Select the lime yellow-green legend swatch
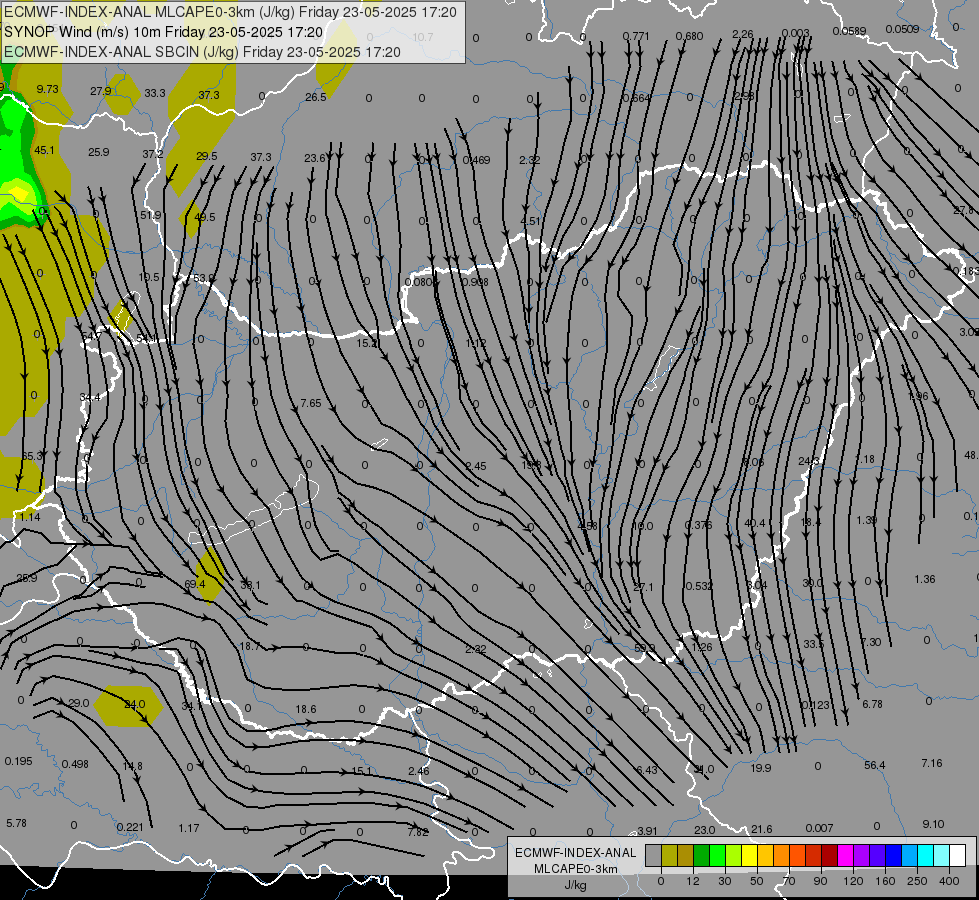Screen dimensions: 979x900 (x=733, y=856)
